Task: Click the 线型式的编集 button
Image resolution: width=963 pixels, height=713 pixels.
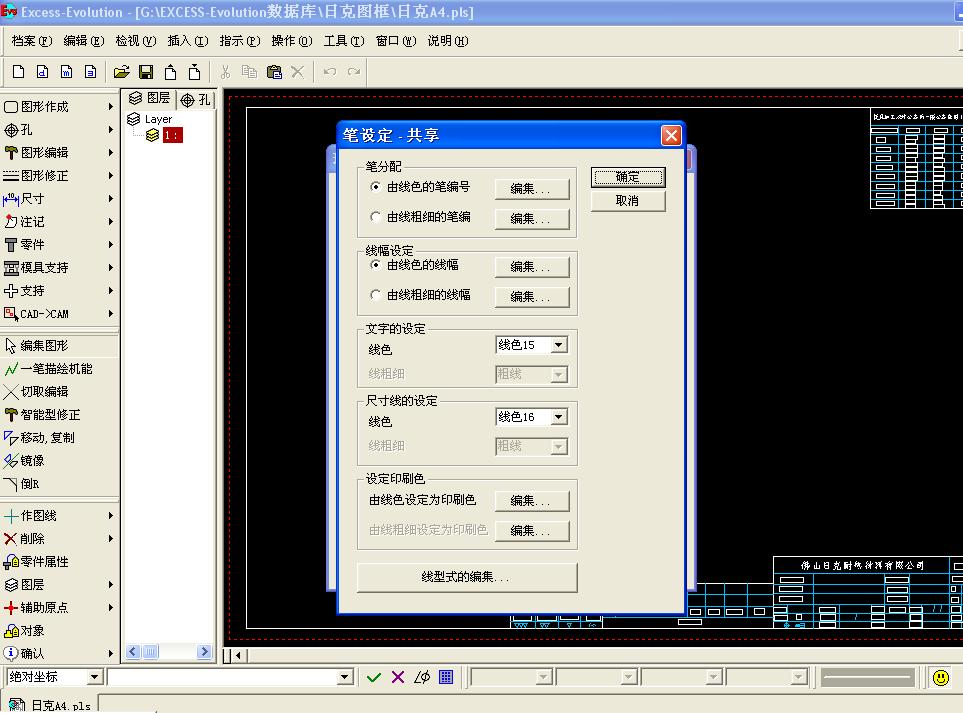Action: (467, 577)
